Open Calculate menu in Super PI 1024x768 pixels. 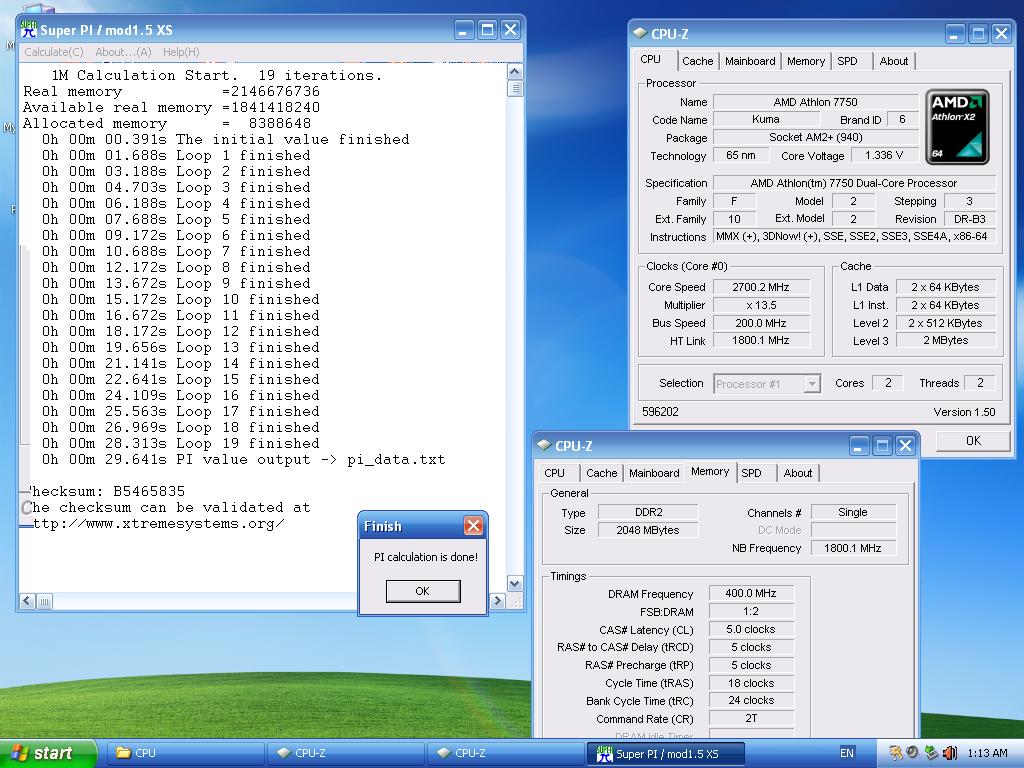click(x=54, y=52)
